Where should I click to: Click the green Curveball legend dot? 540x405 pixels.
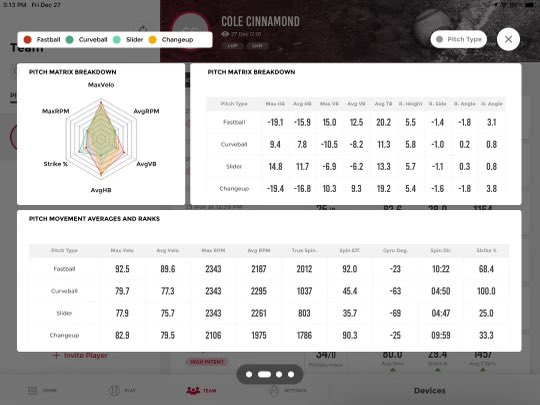pyautogui.click(x=70, y=40)
